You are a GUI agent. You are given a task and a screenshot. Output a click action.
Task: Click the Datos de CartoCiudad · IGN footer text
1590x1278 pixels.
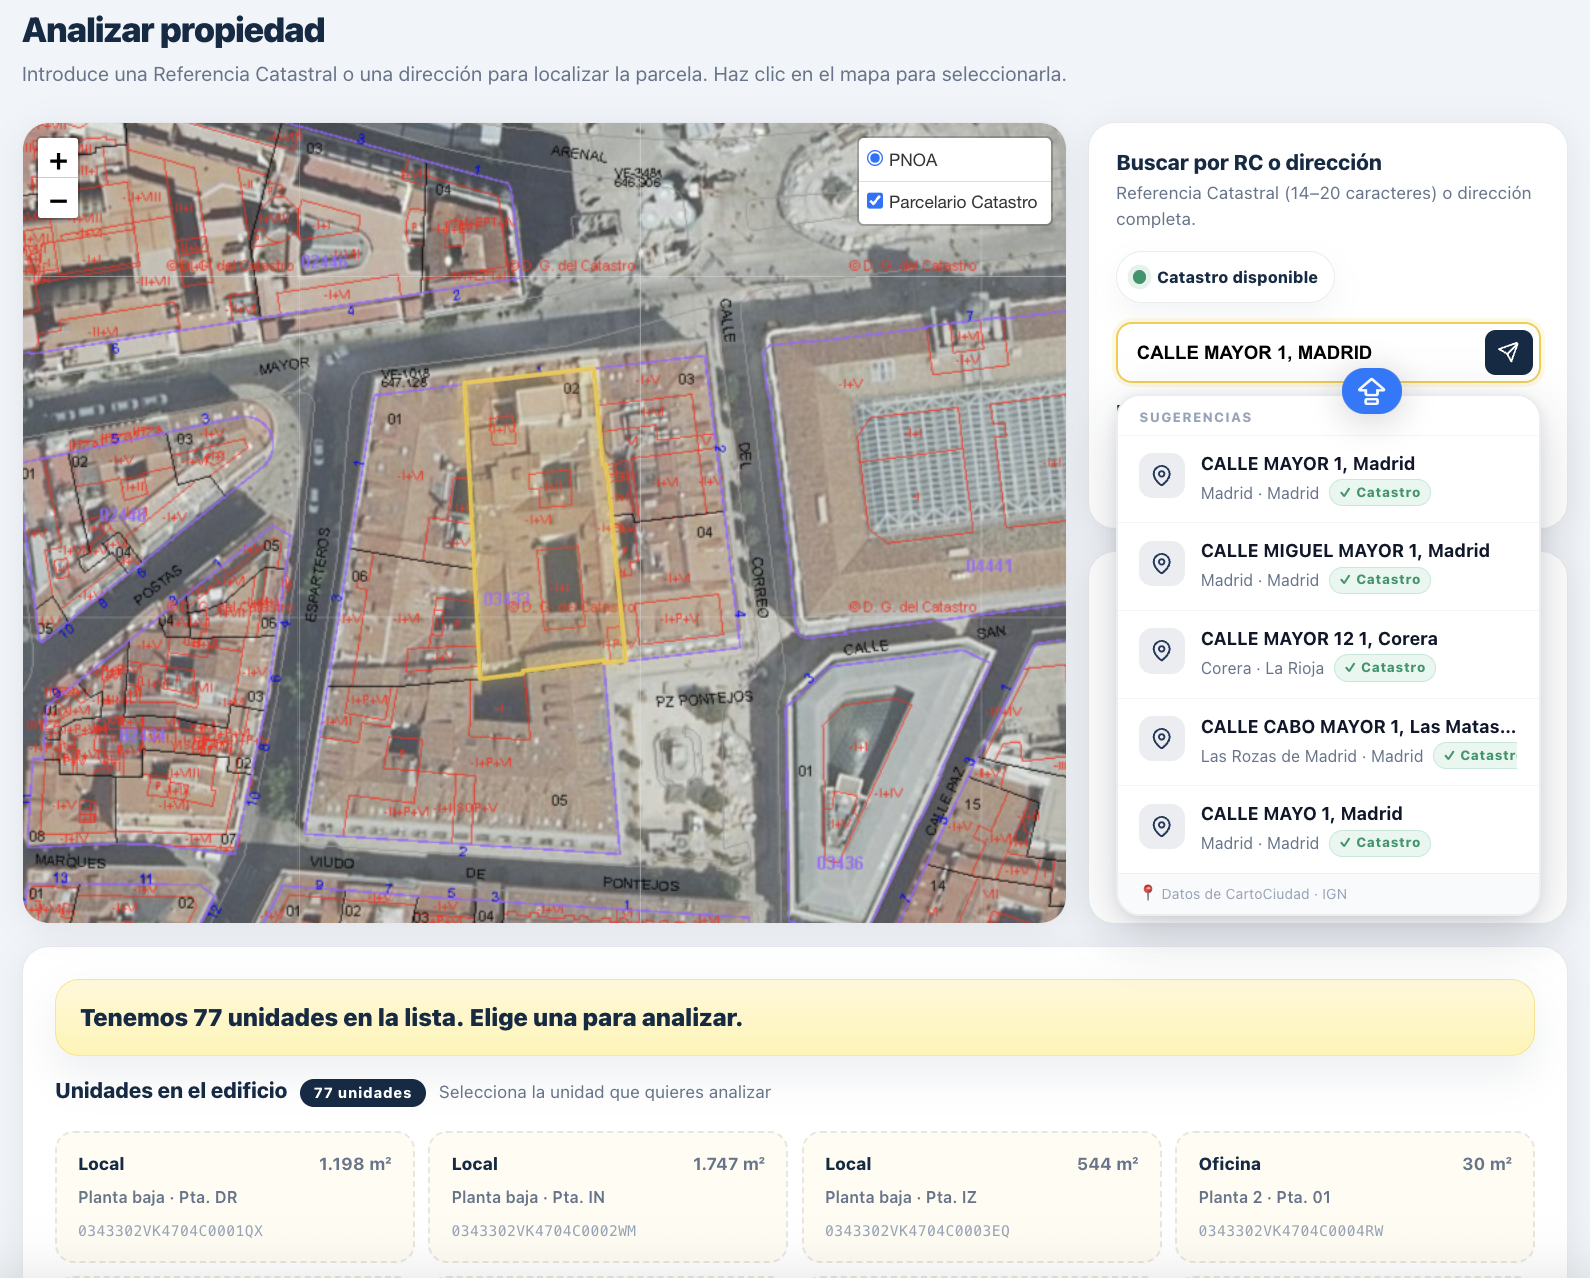pyautogui.click(x=1254, y=894)
